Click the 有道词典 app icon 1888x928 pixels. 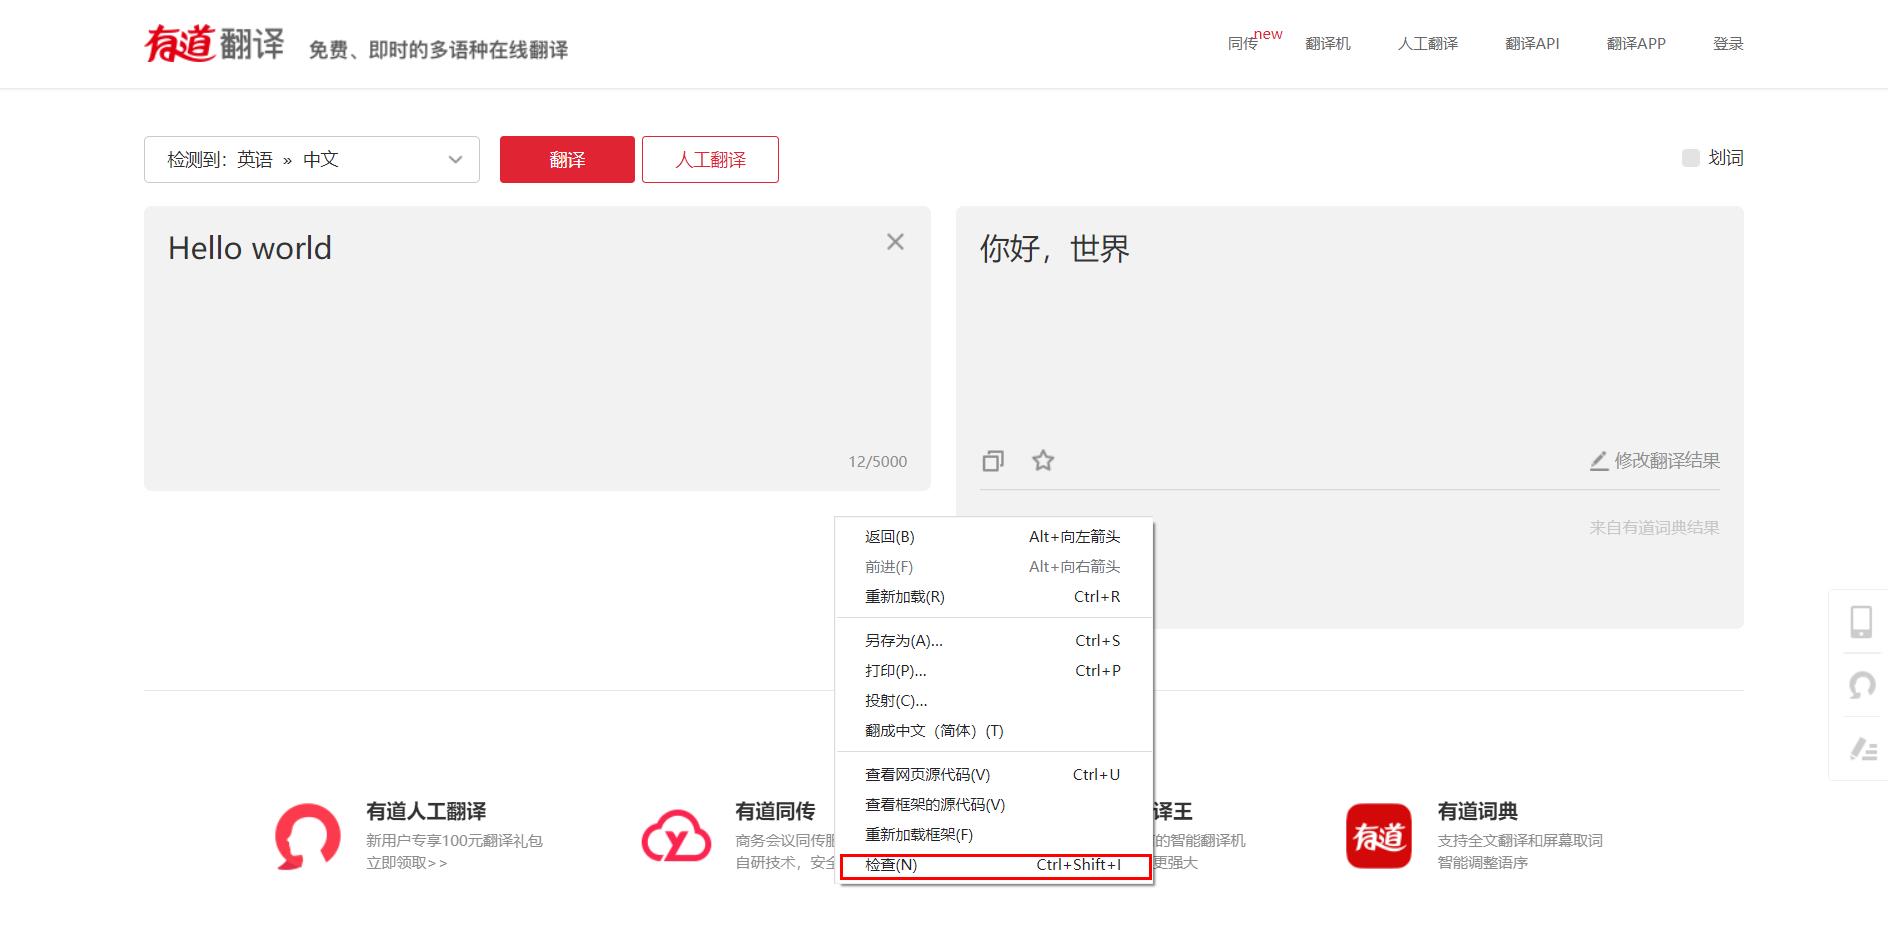click(x=1379, y=836)
